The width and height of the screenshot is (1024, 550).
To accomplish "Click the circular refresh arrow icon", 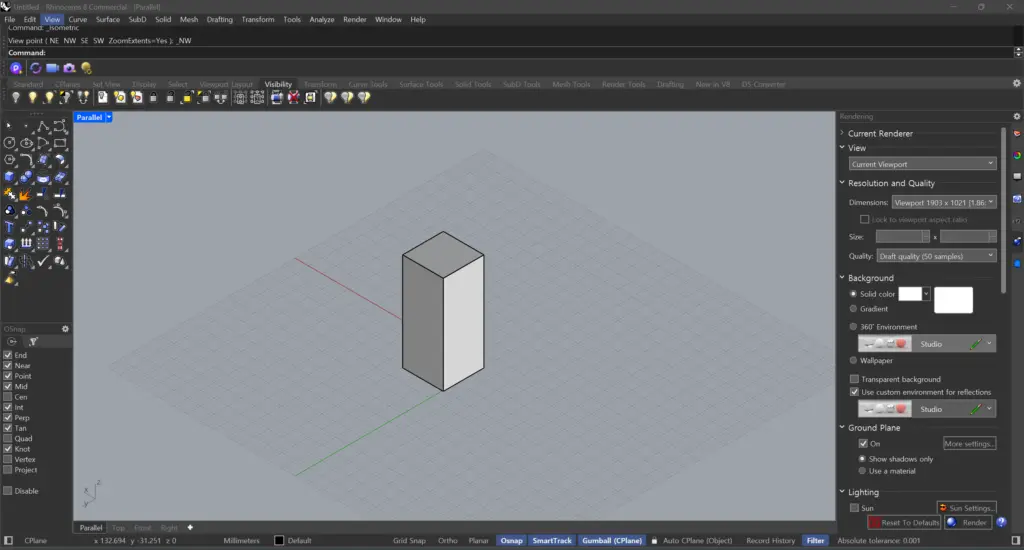I will [x=35, y=68].
